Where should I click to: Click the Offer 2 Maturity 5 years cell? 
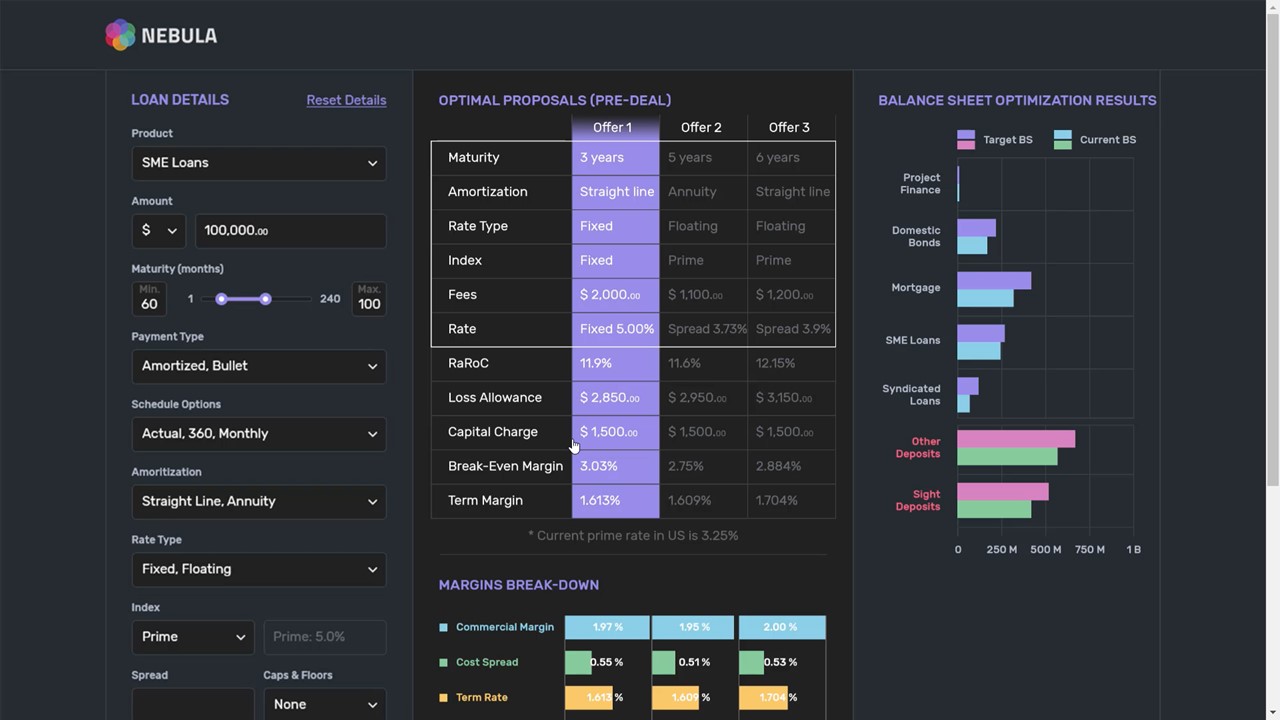[x=703, y=158]
